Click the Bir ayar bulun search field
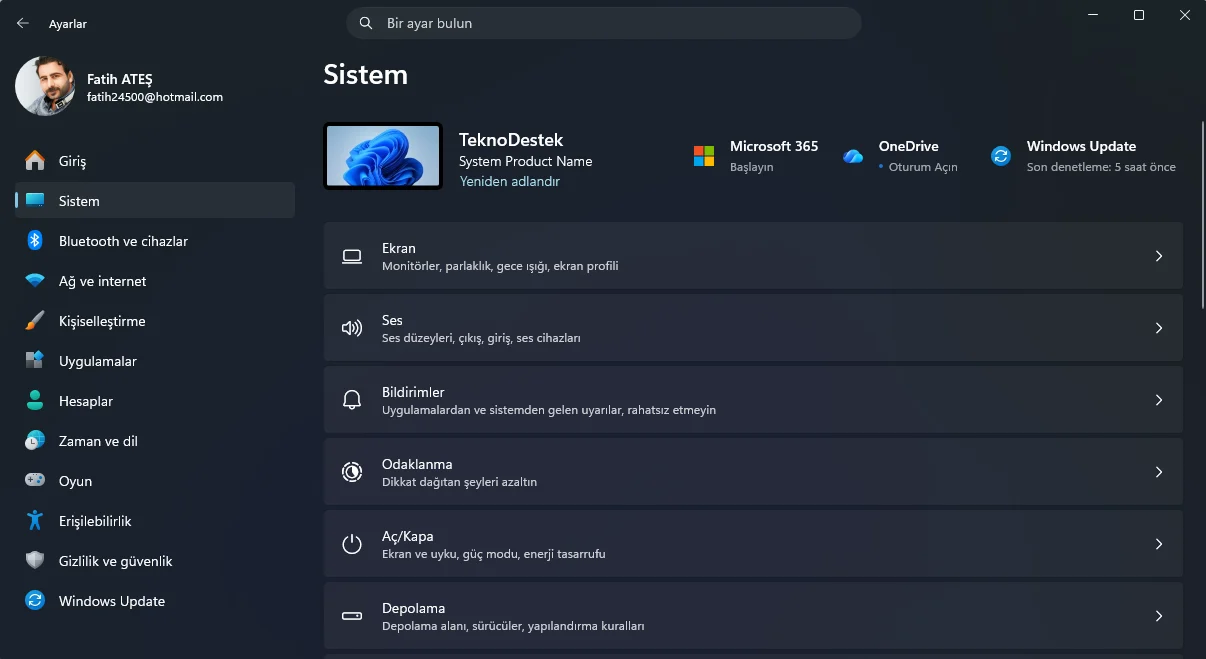This screenshot has height=659, width=1206. coord(604,23)
